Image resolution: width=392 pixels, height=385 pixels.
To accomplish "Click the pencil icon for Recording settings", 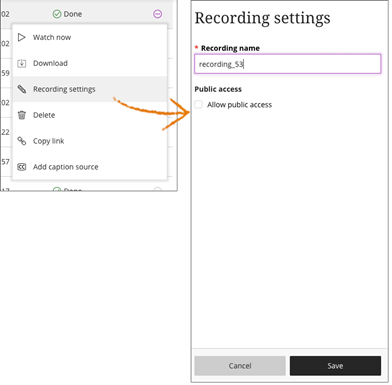I will pos(22,89).
